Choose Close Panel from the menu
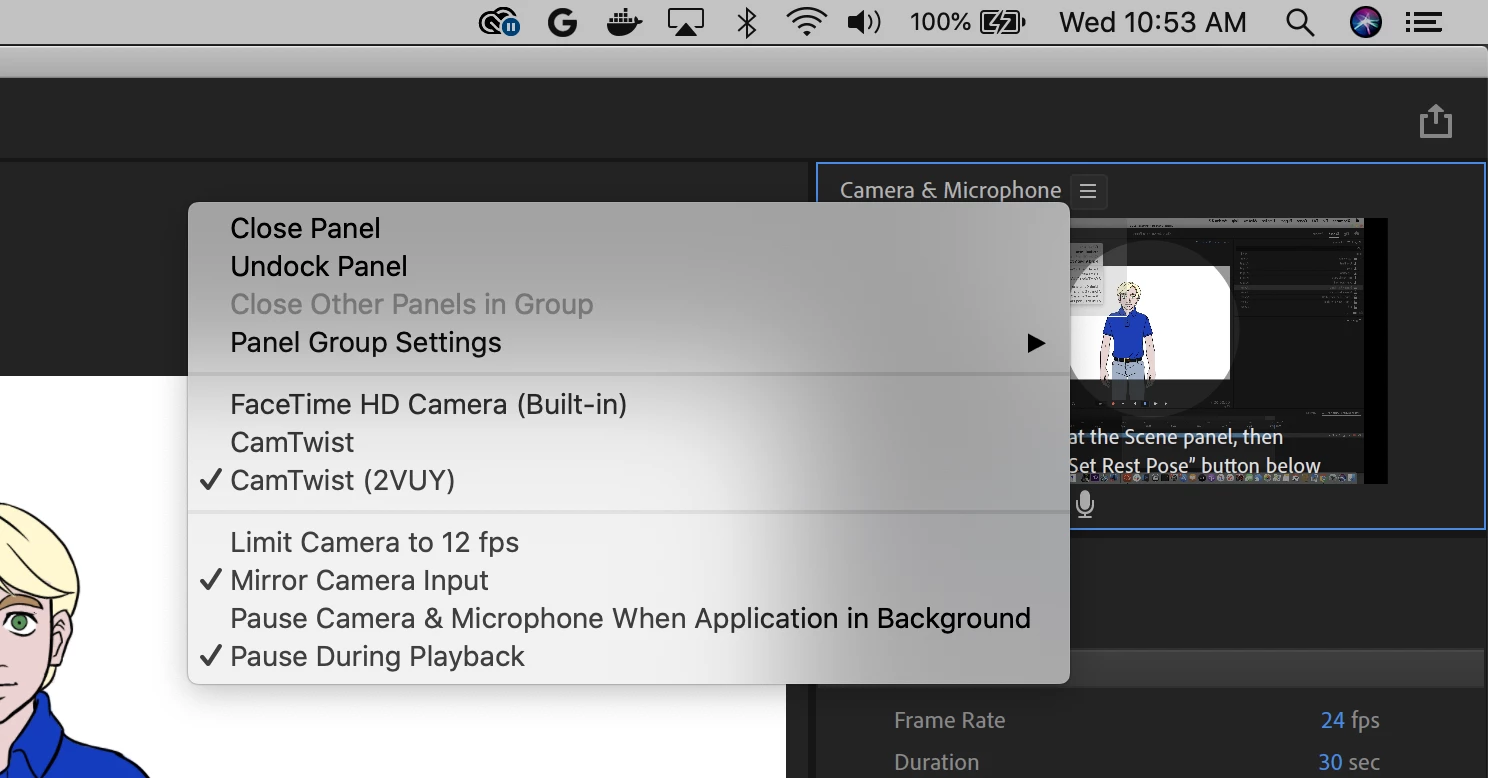 click(629, 228)
